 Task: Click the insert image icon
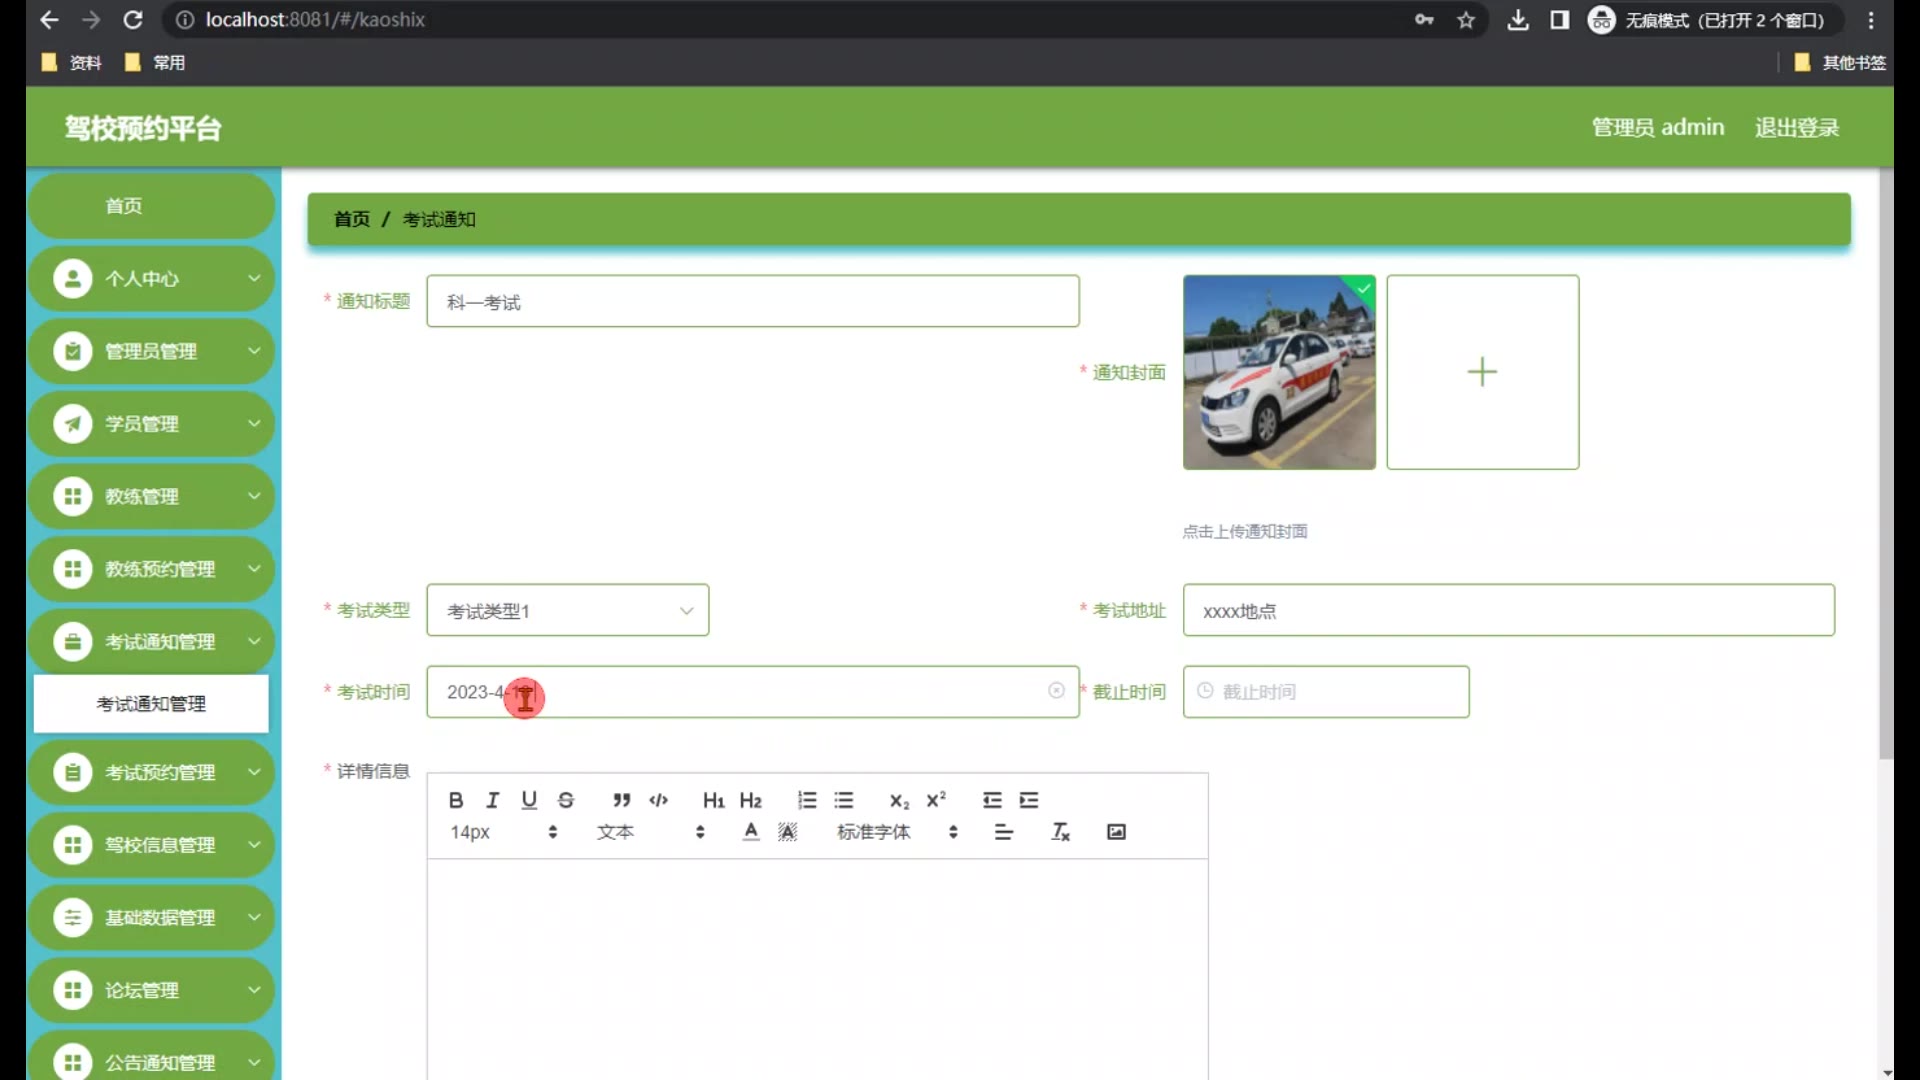[1116, 832]
